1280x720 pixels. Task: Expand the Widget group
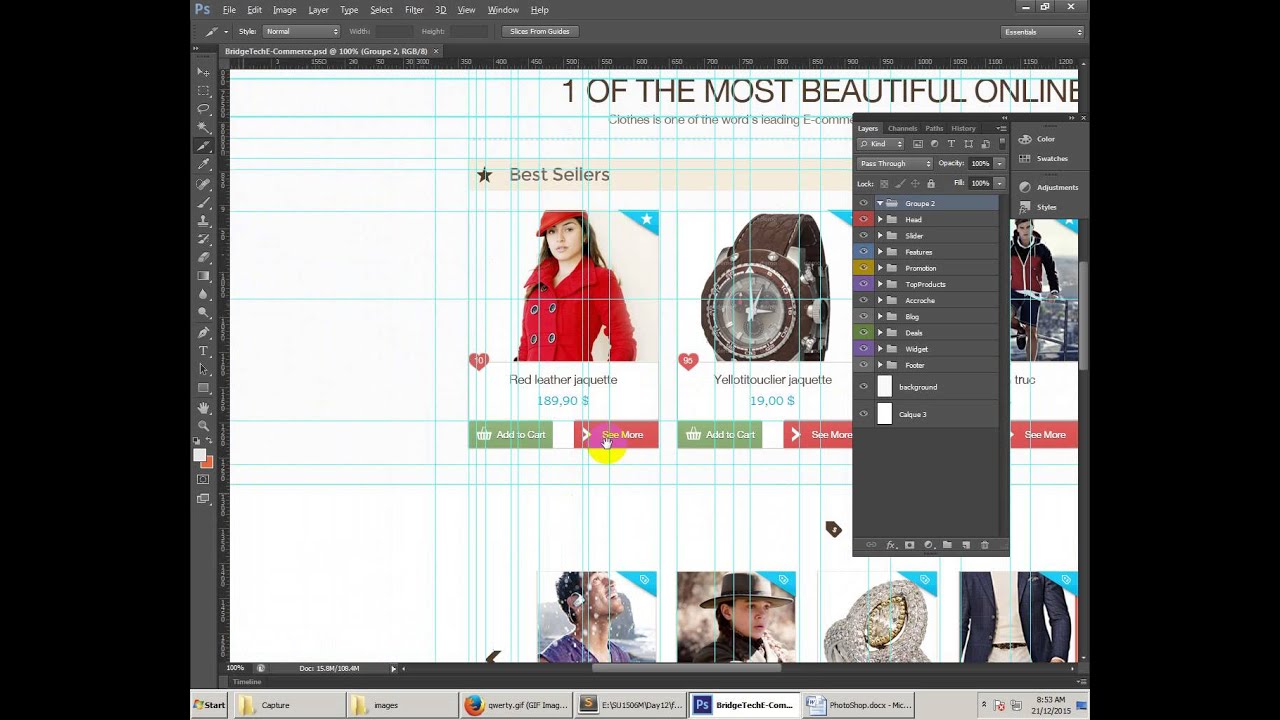point(880,349)
